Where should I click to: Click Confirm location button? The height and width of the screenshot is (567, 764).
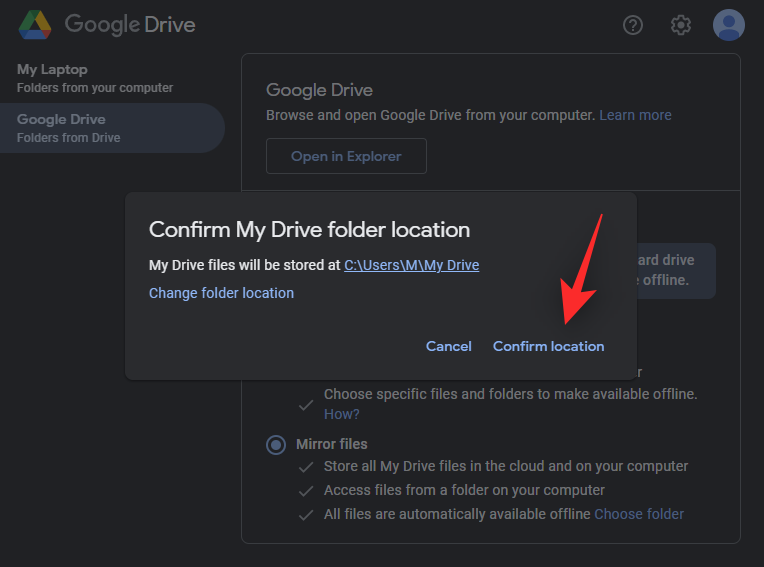click(x=549, y=346)
